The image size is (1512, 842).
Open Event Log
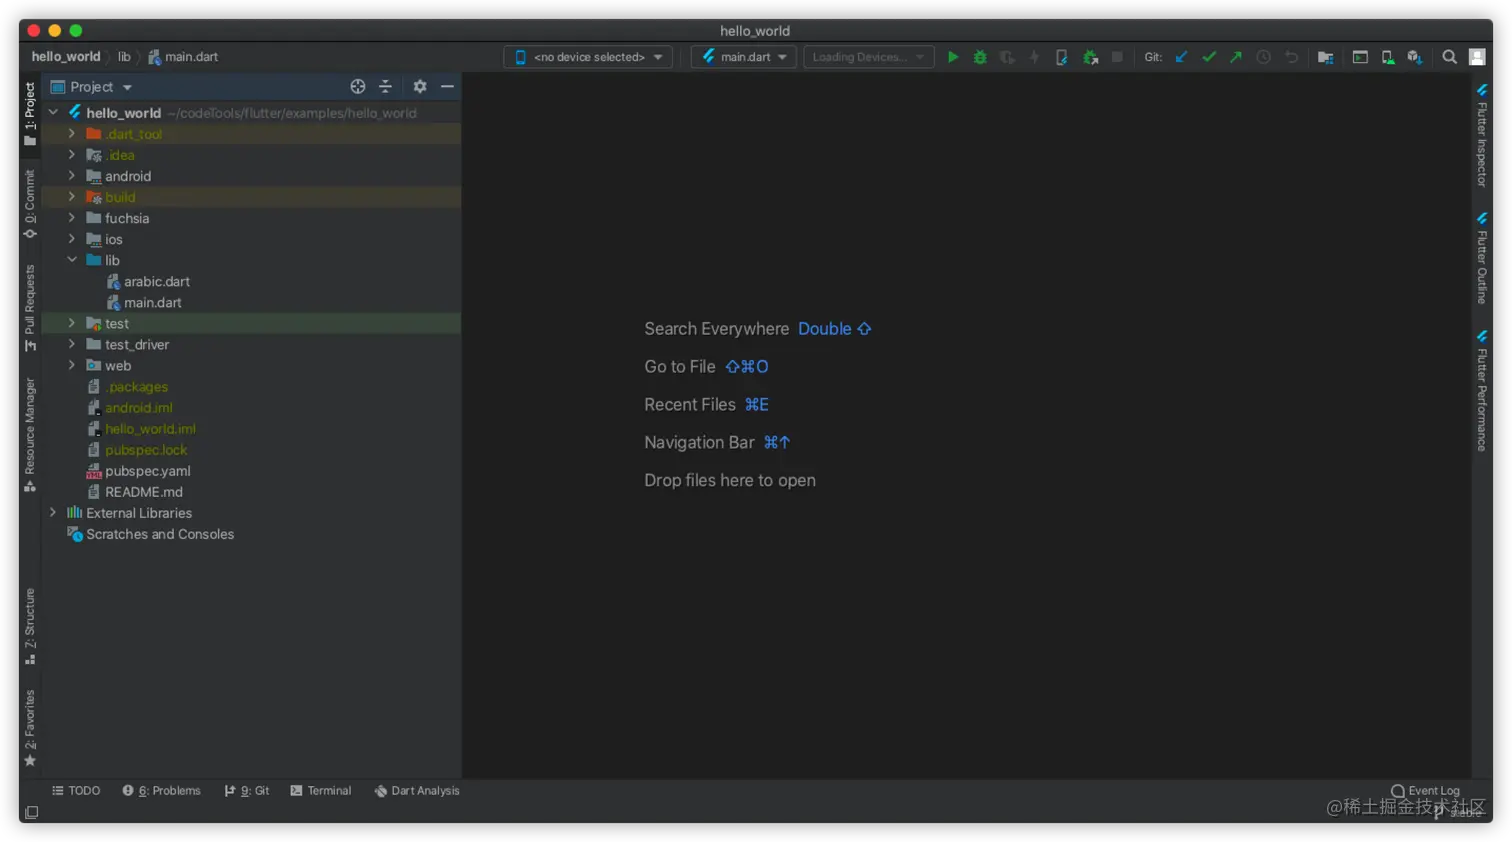point(1426,791)
